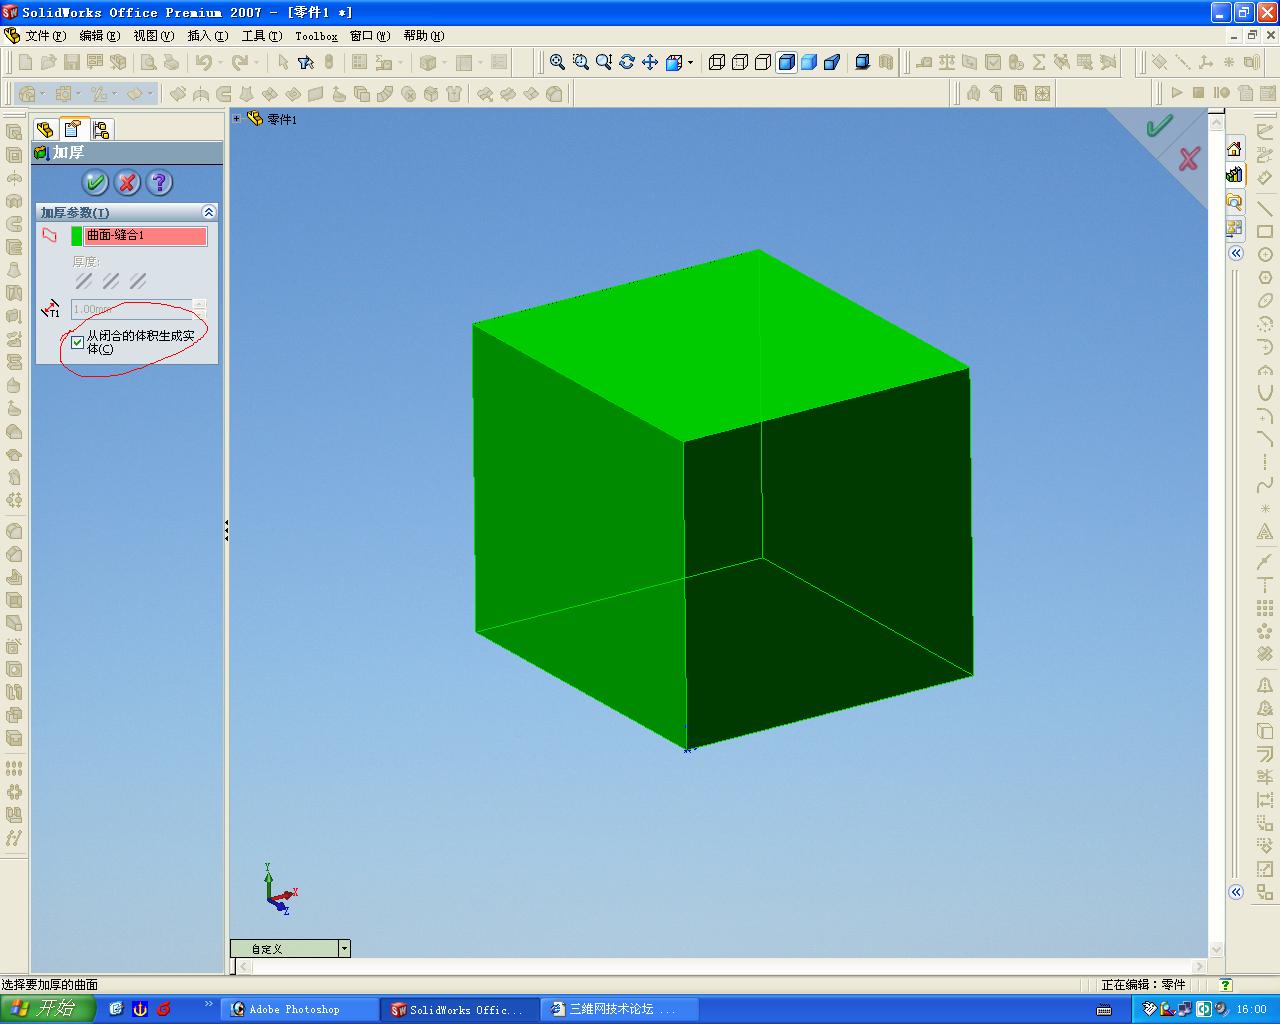Open the 工具 menu
Screen dimensions: 1280x1024
[x=261, y=36]
